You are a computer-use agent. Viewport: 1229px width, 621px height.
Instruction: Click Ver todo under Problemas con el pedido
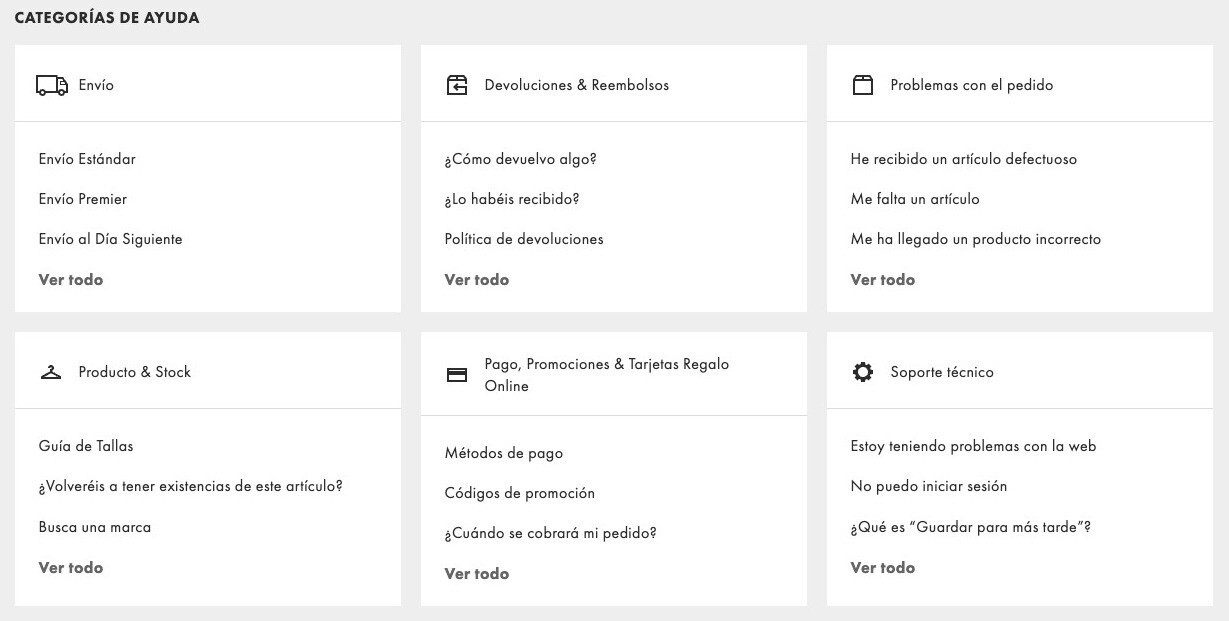[x=883, y=280]
